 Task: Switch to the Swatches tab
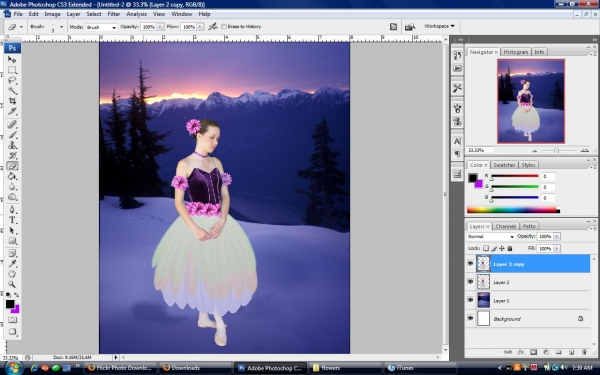[x=504, y=165]
